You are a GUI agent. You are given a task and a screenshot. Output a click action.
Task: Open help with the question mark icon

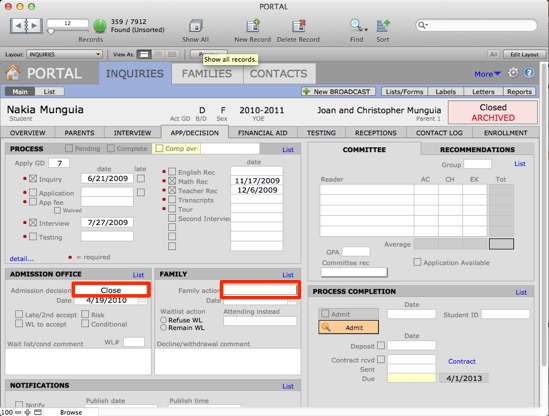[529, 73]
